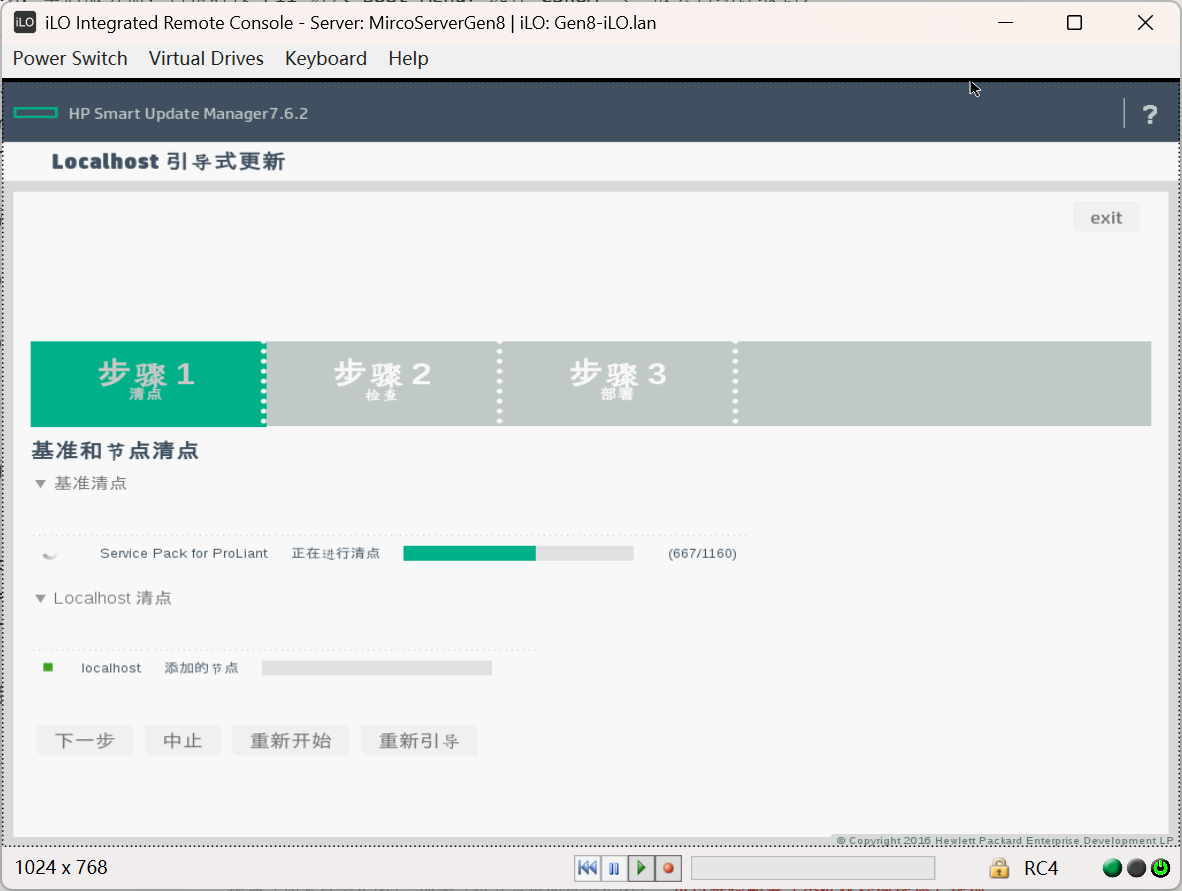This screenshot has height=891, width=1182.
Task: Open the Virtual Drives menu
Action: [206, 59]
